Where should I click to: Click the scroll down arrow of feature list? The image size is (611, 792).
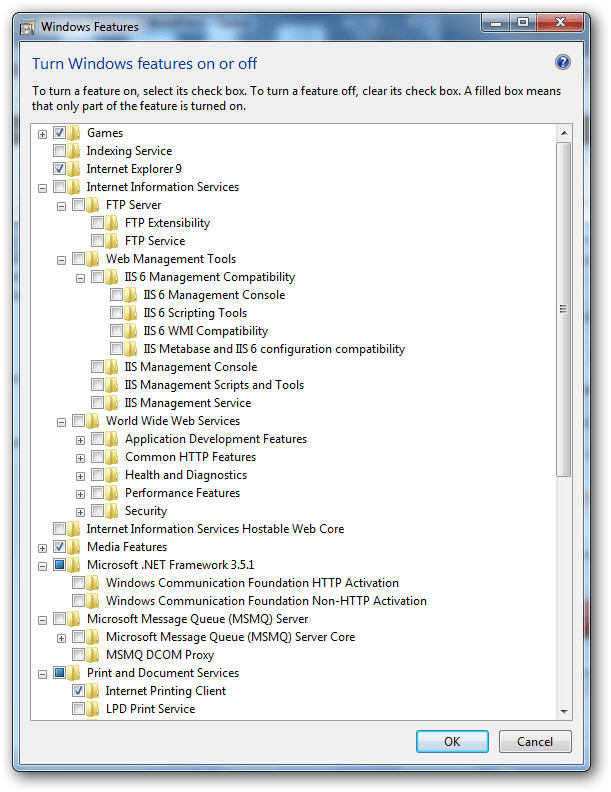(564, 712)
